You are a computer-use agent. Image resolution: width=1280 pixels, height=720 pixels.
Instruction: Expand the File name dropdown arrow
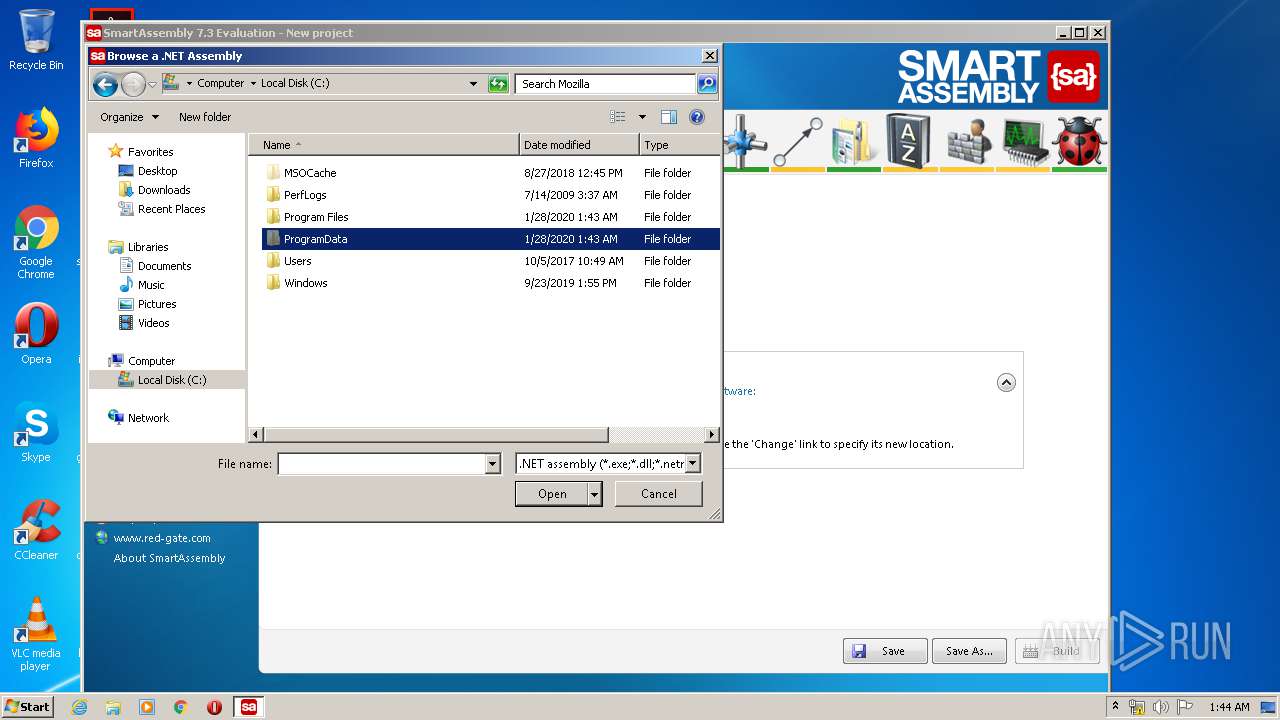pyautogui.click(x=492, y=464)
